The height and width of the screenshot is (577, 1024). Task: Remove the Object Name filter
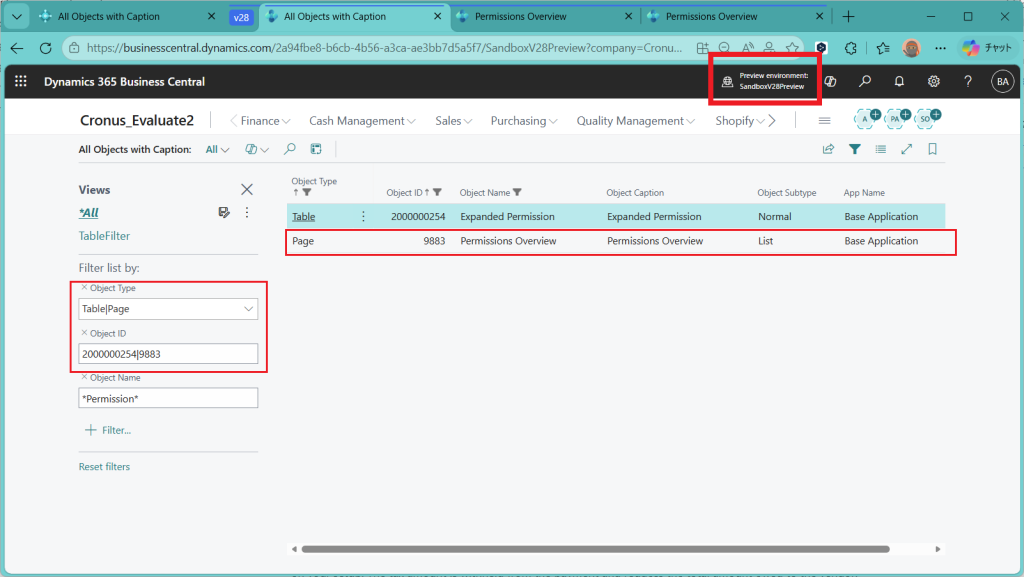click(x=83, y=378)
